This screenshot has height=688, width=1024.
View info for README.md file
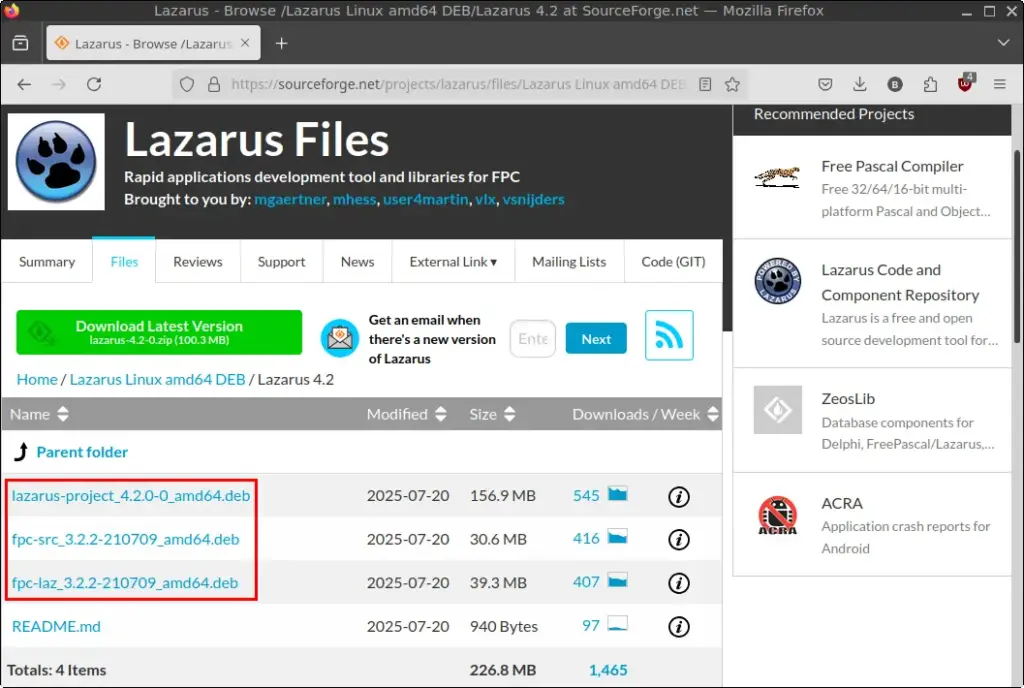pos(679,627)
